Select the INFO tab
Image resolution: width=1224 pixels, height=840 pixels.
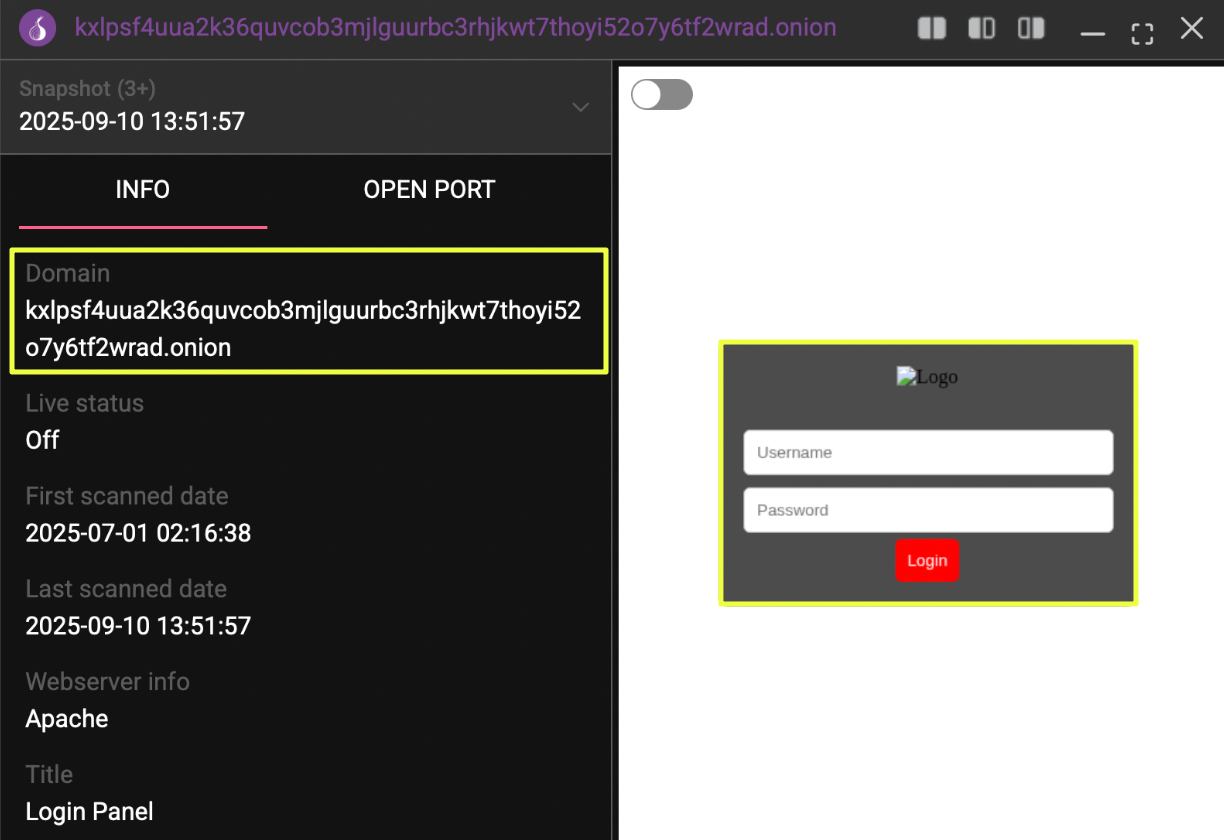point(143,190)
